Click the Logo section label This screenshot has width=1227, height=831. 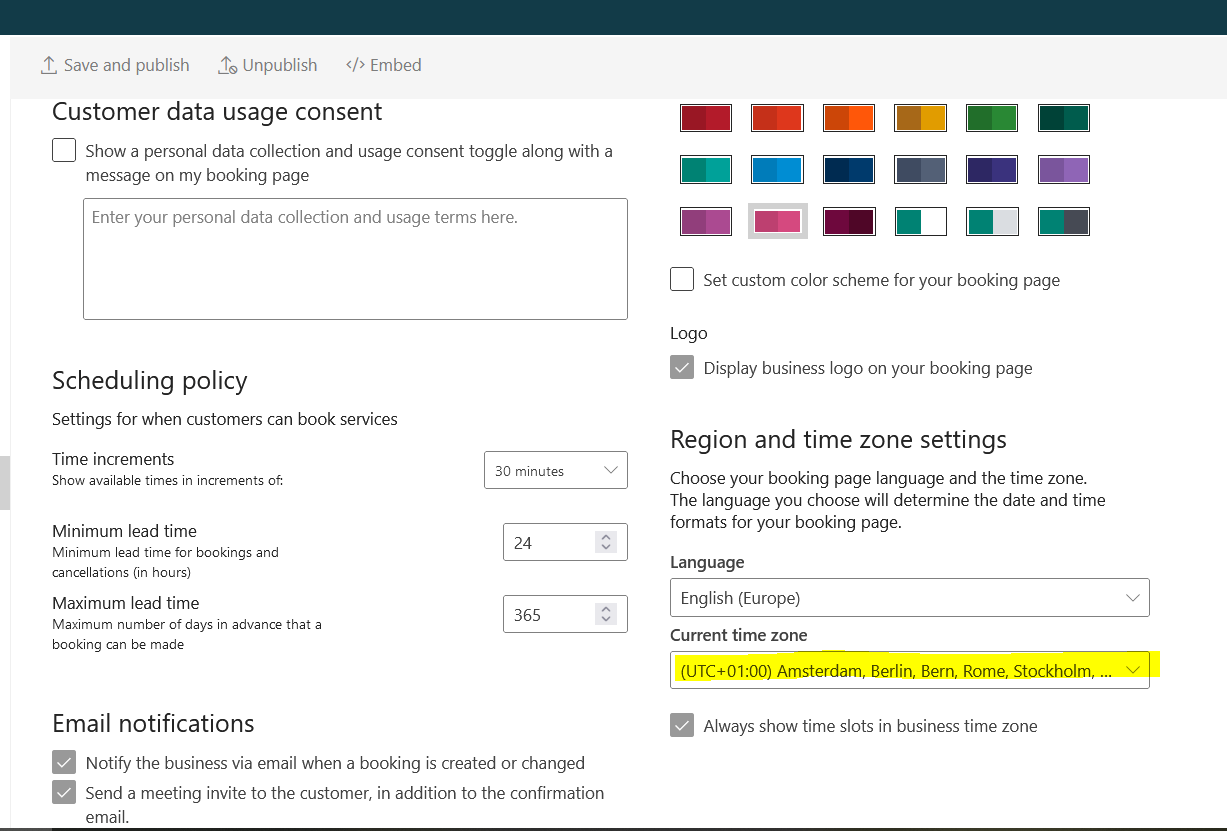point(689,333)
